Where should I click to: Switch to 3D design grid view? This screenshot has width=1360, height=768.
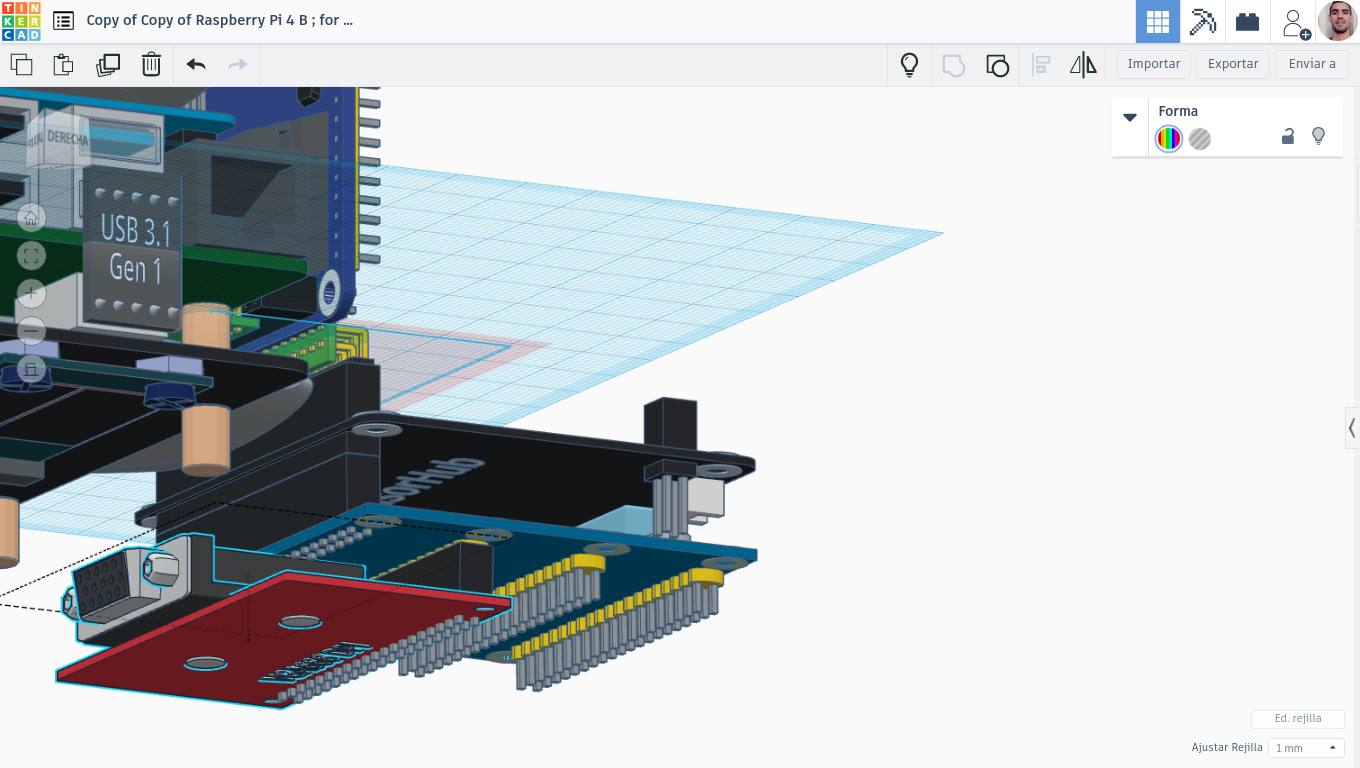pyautogui.click(x=1158, y=21)
